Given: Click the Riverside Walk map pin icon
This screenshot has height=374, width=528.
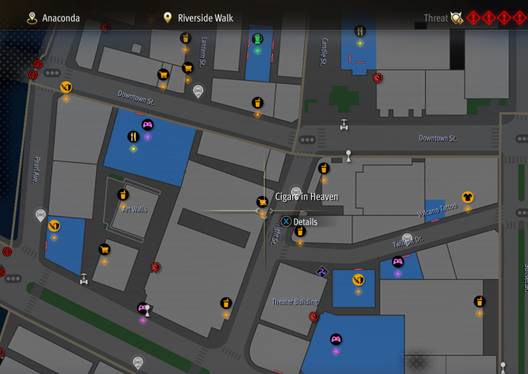Looking at the screenshot, I should pyautogui.click(x=167, y=18).
